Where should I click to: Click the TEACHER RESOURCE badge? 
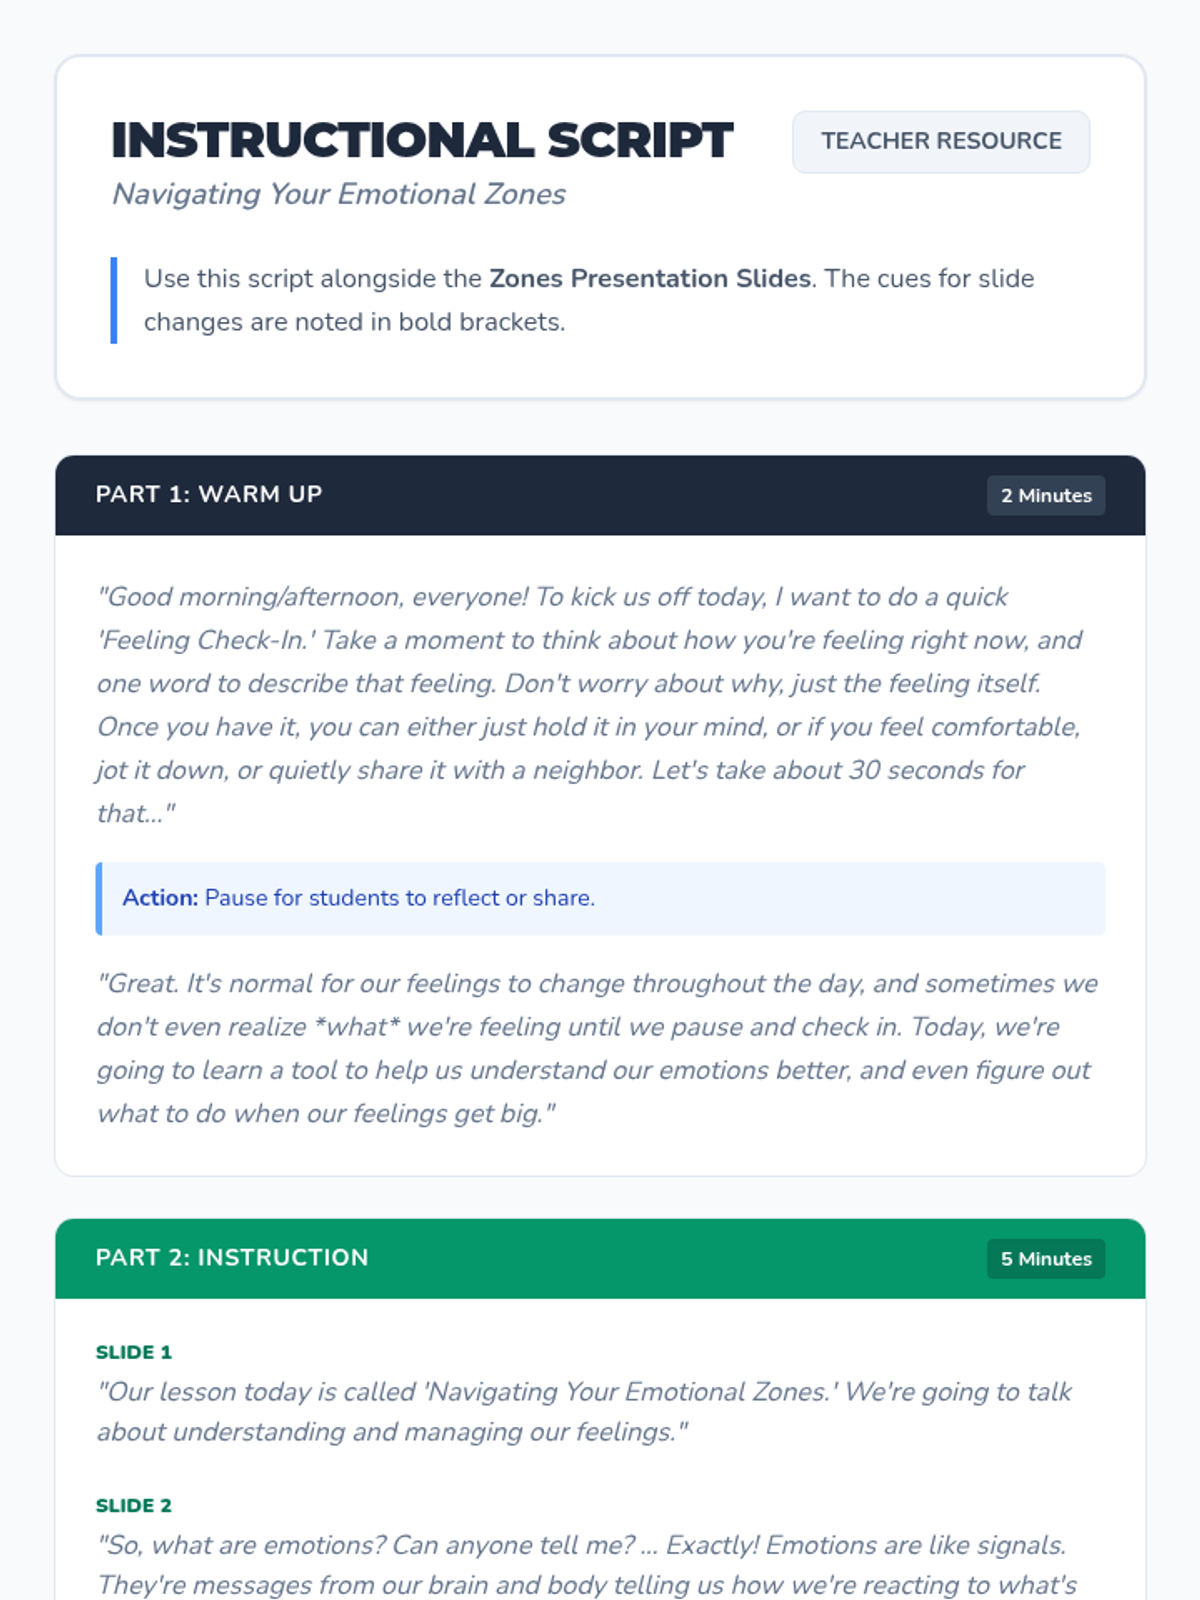click(940, 141)
